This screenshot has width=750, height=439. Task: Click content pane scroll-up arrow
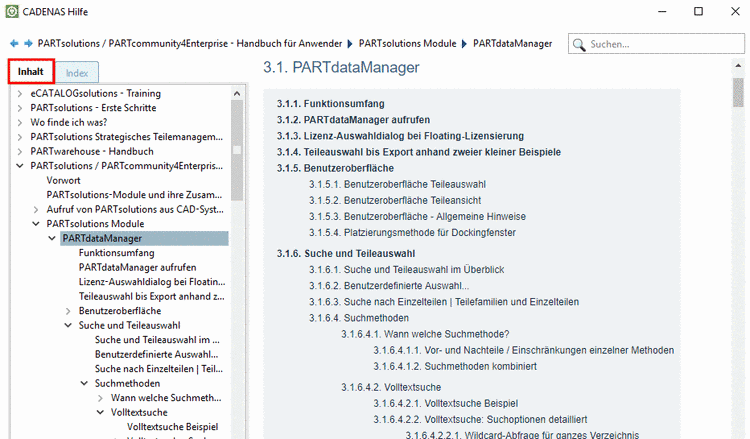pyautogui.click(x=738, y=67)
